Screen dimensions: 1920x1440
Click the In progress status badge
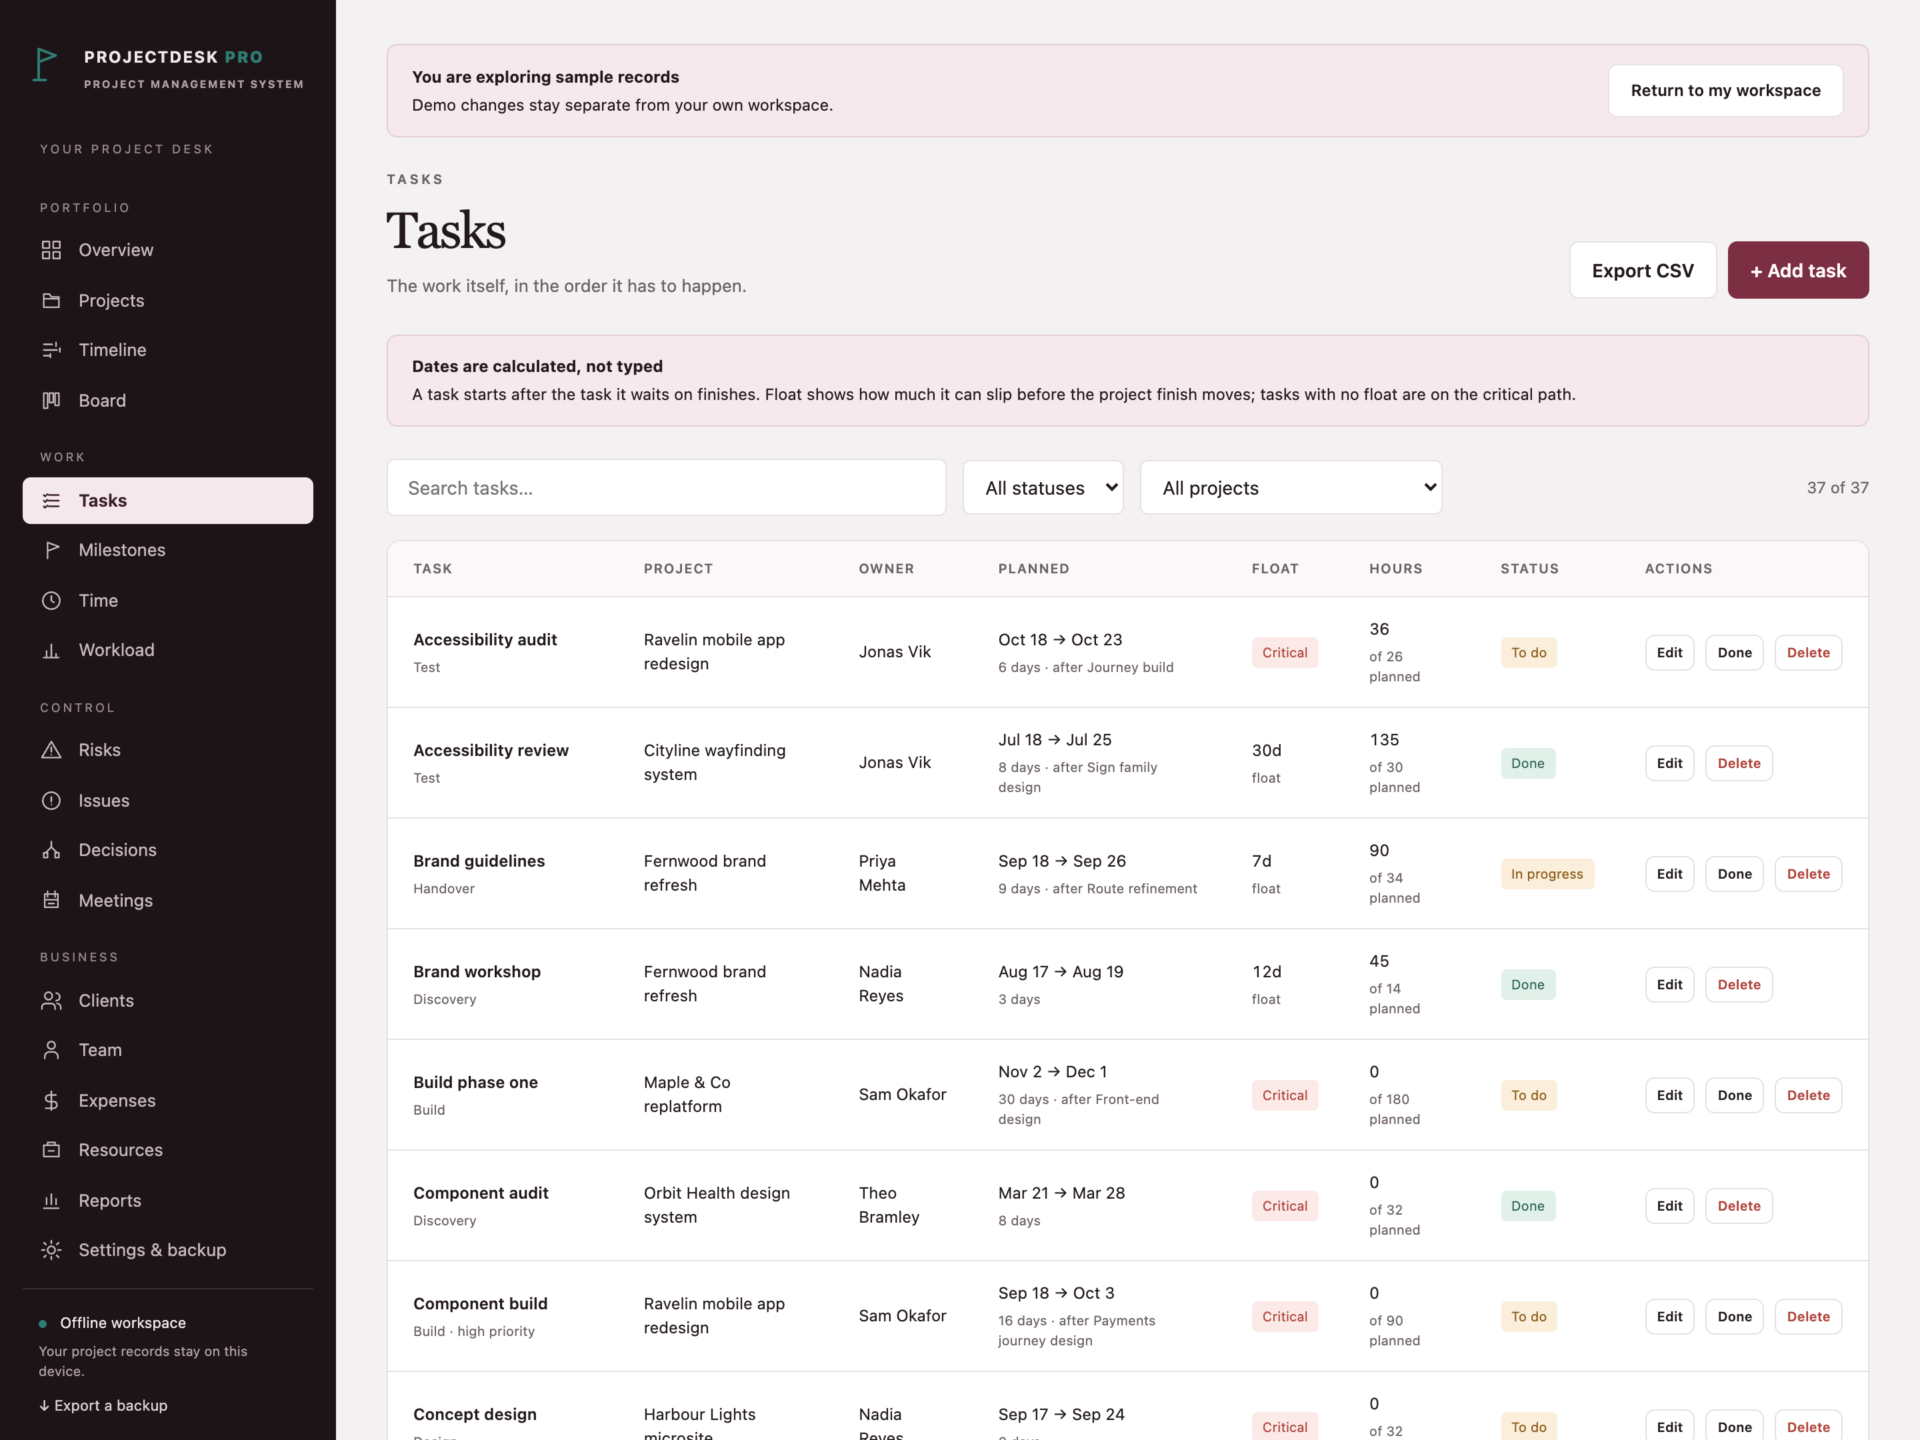click(1547, 874)
